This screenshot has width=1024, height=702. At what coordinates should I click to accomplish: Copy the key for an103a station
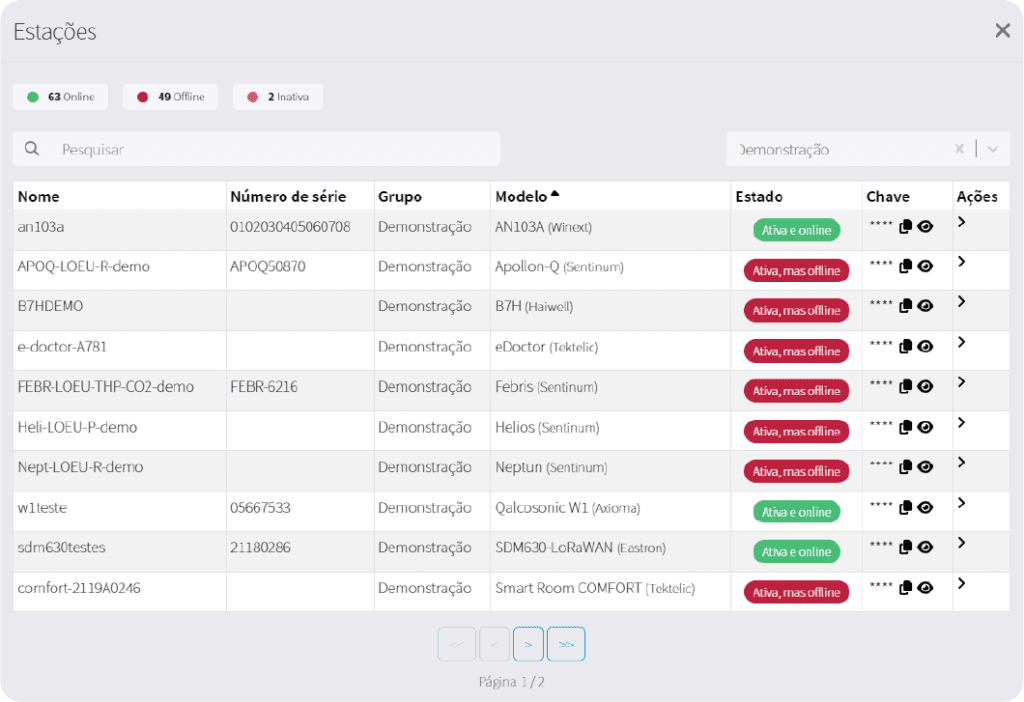point(905,227)
